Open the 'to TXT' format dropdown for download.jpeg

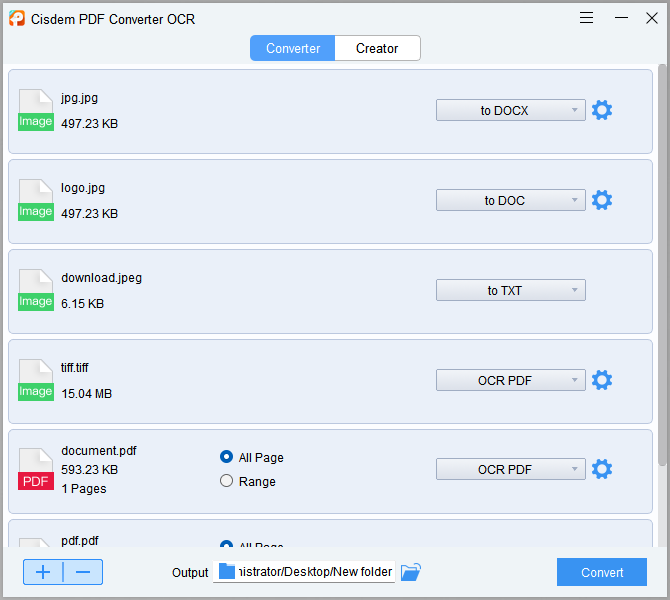[511, 290]
